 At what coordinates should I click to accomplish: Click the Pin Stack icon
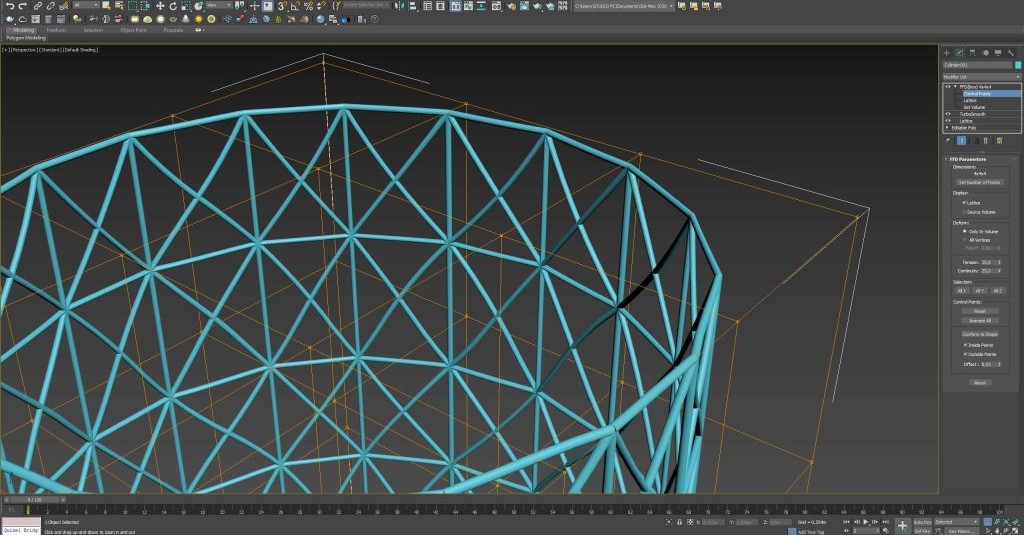(948, 140)
